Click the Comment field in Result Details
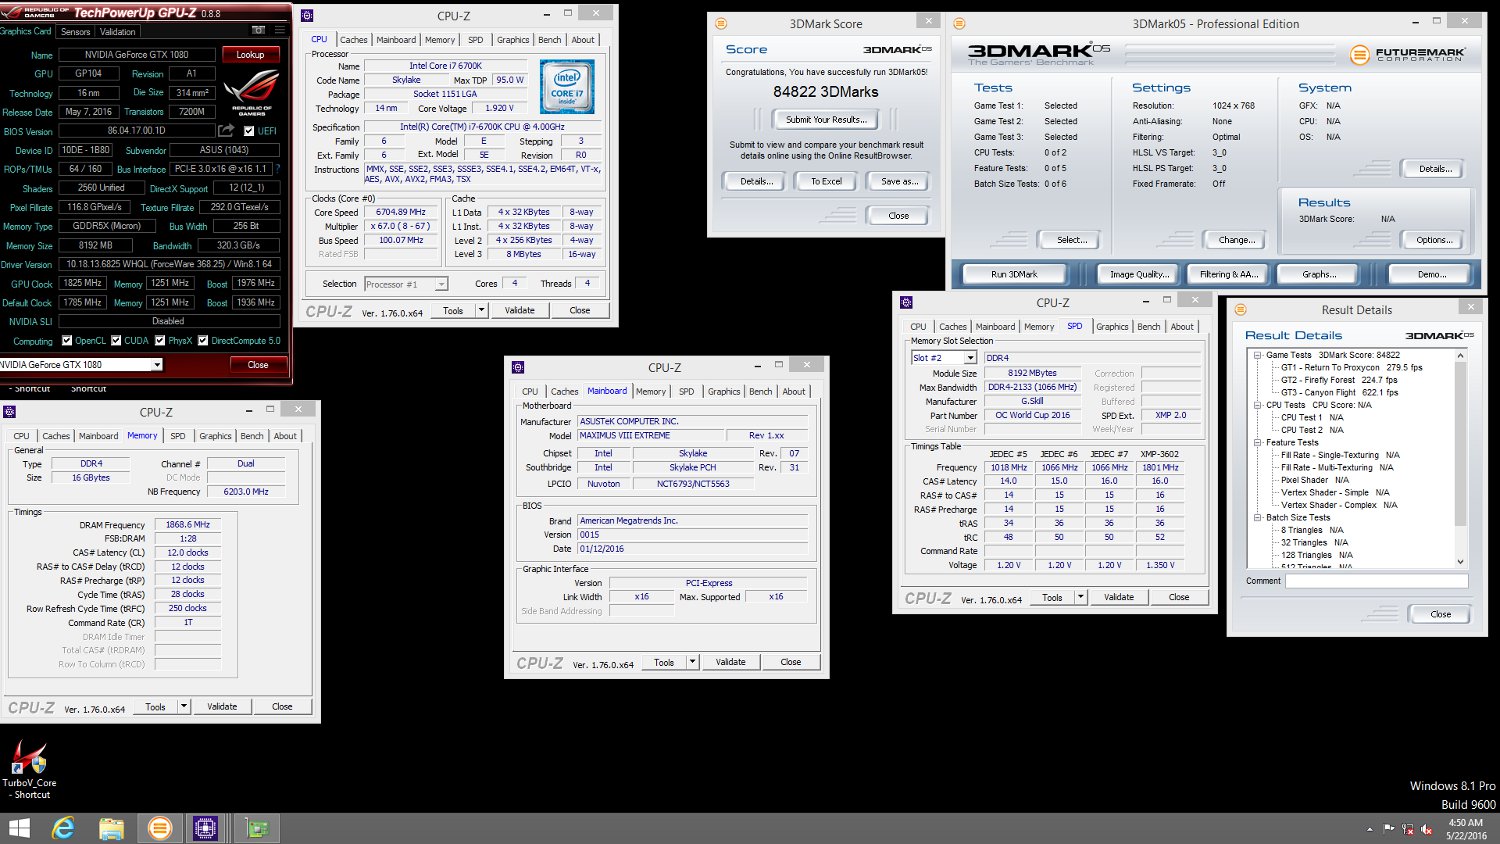 pos(1377,581)
